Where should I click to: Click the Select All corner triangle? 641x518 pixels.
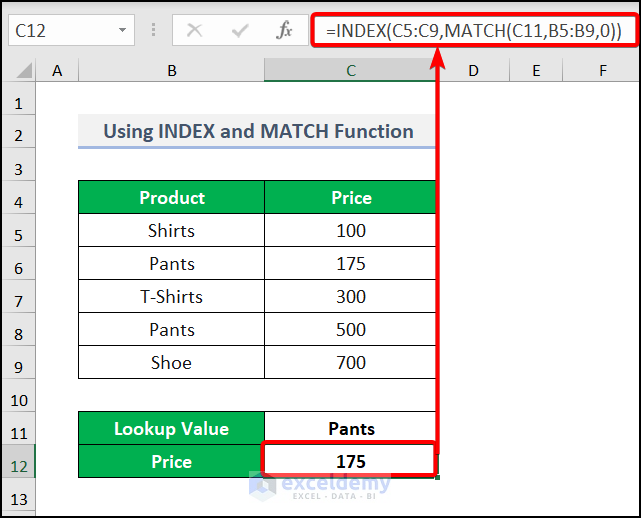click(20, 70)
